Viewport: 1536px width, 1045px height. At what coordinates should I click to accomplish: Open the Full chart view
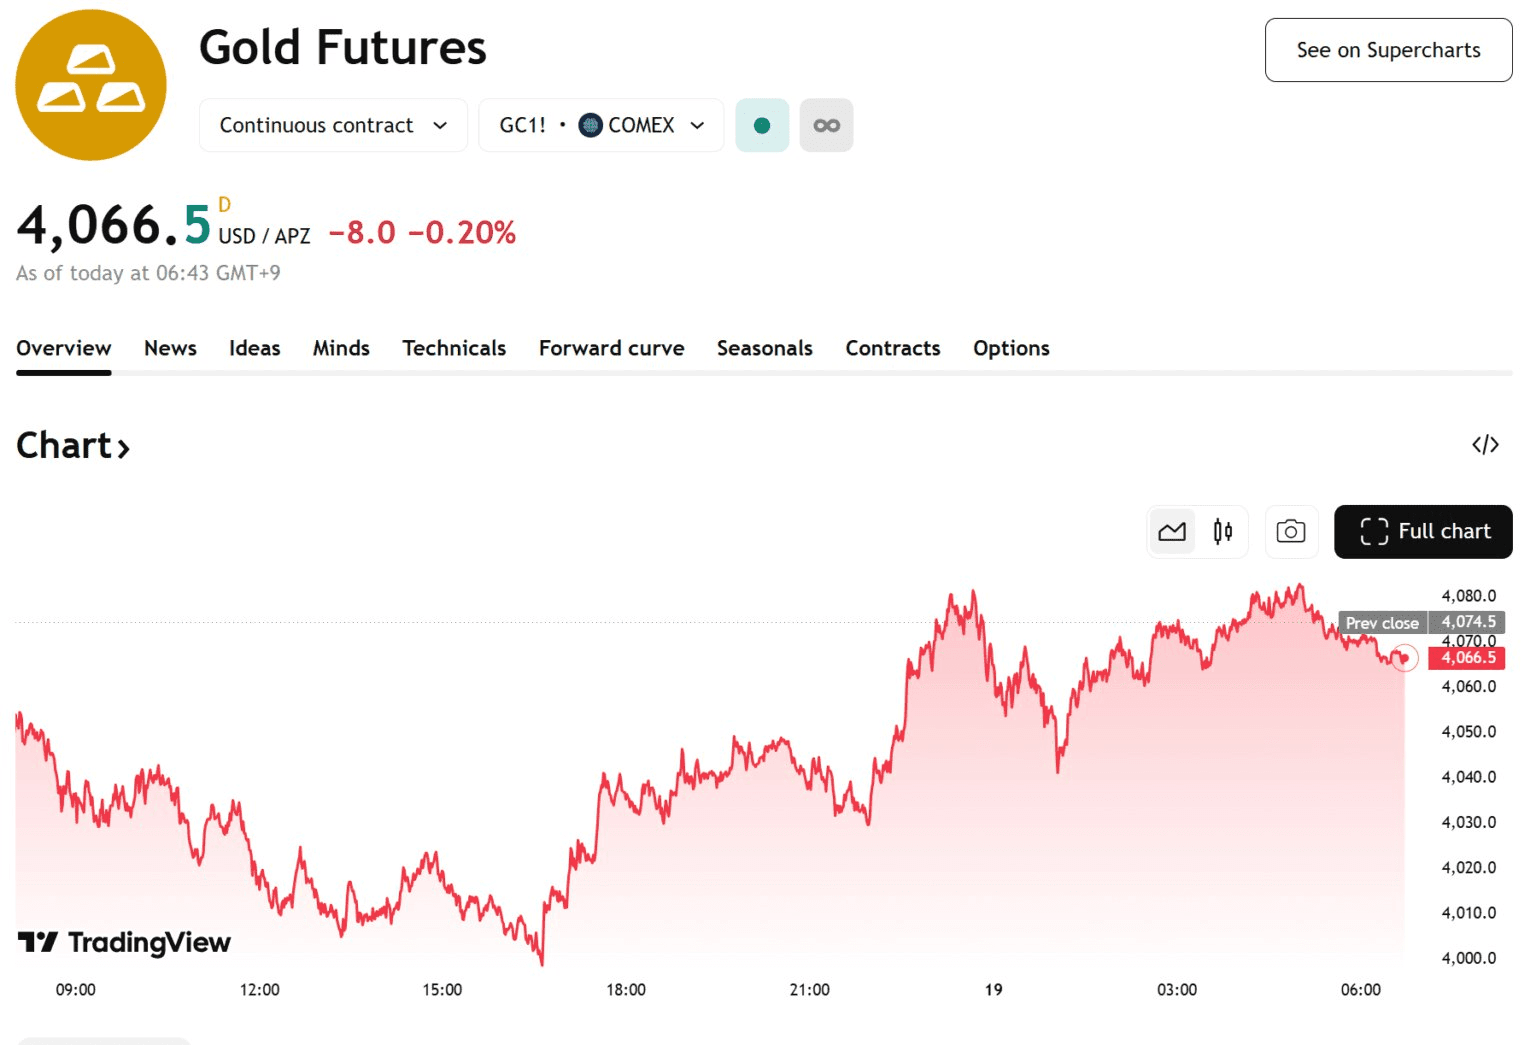click(x=1423, y=532)
